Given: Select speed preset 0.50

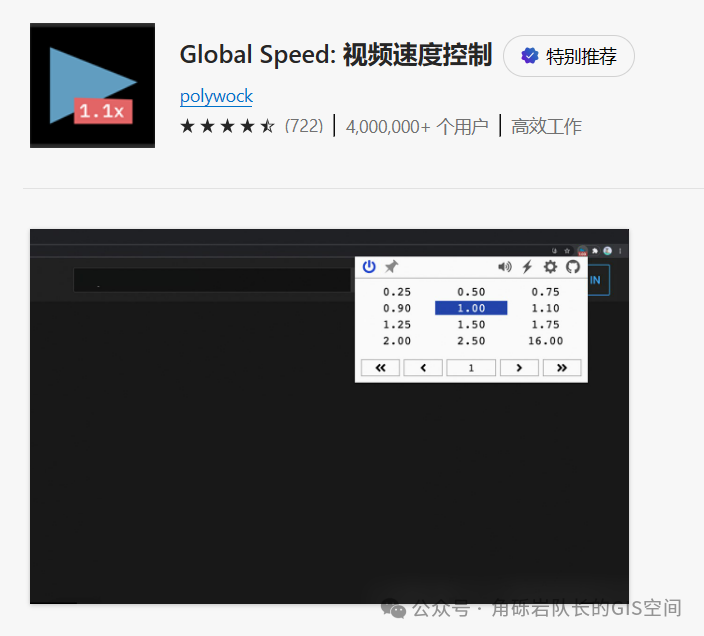Looking at the screenshot, I should point(471,292).
